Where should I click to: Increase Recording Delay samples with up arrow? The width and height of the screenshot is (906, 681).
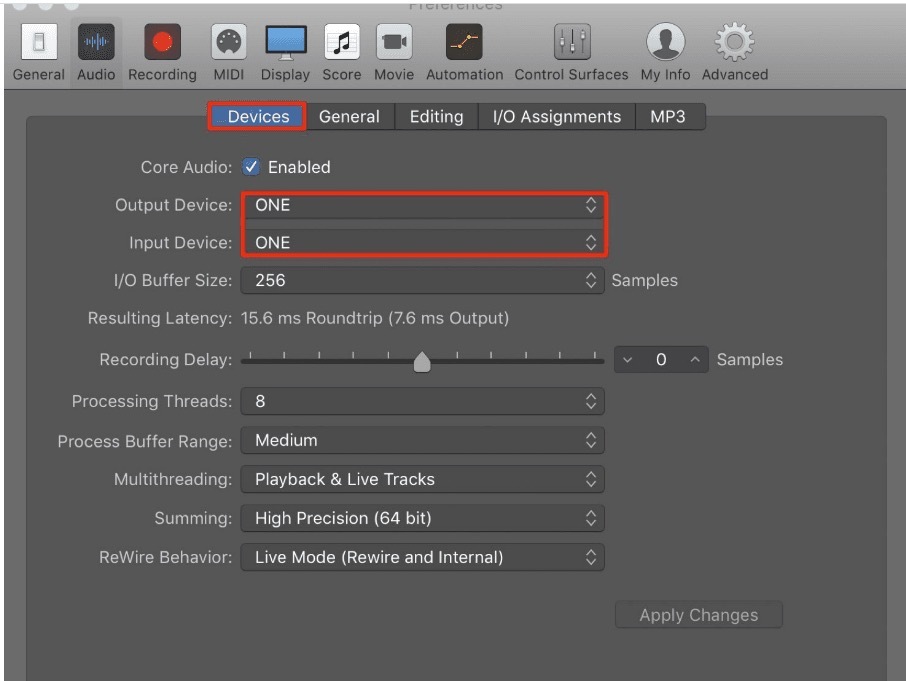[695, 360]
